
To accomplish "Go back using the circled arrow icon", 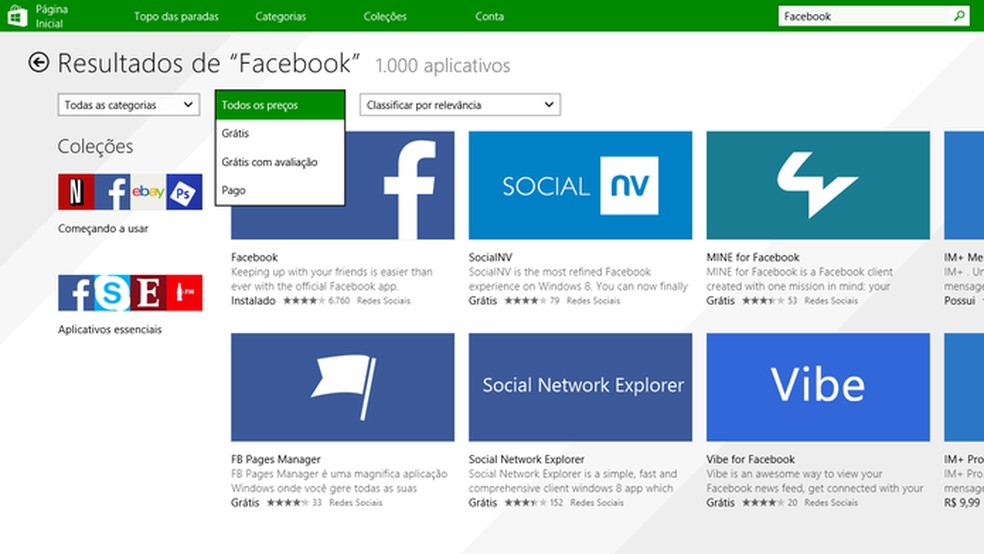I will (38, 62).
